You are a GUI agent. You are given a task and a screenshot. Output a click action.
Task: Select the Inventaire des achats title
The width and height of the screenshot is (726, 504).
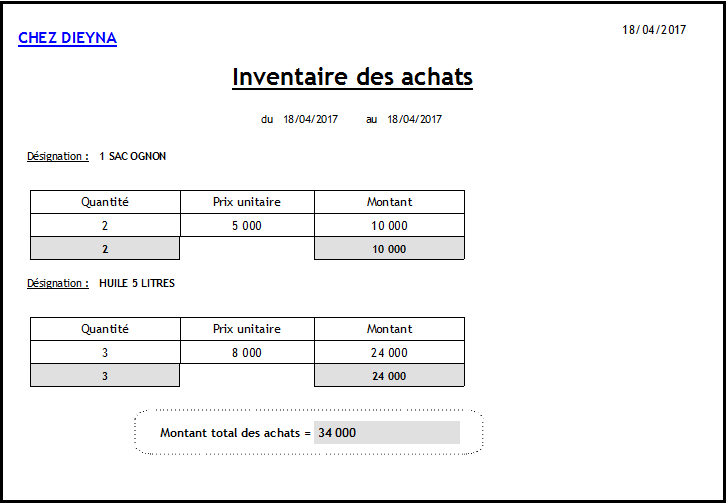coord(352,77)
